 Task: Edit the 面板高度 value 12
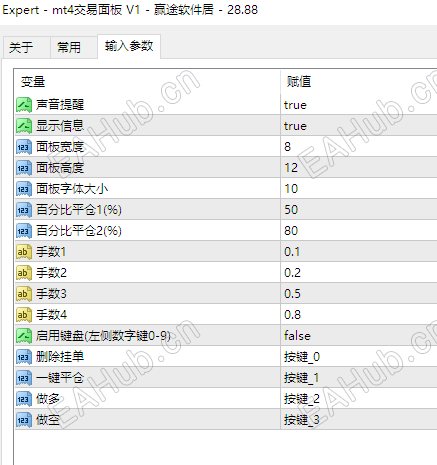[x=291, y=168]
